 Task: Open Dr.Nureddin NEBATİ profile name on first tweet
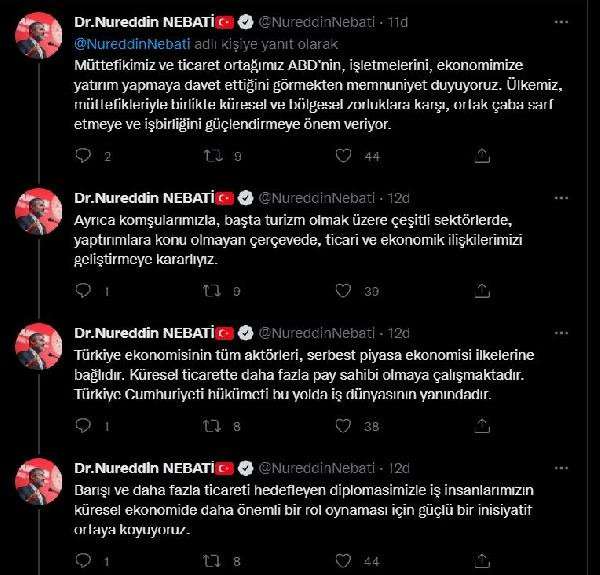144,22
